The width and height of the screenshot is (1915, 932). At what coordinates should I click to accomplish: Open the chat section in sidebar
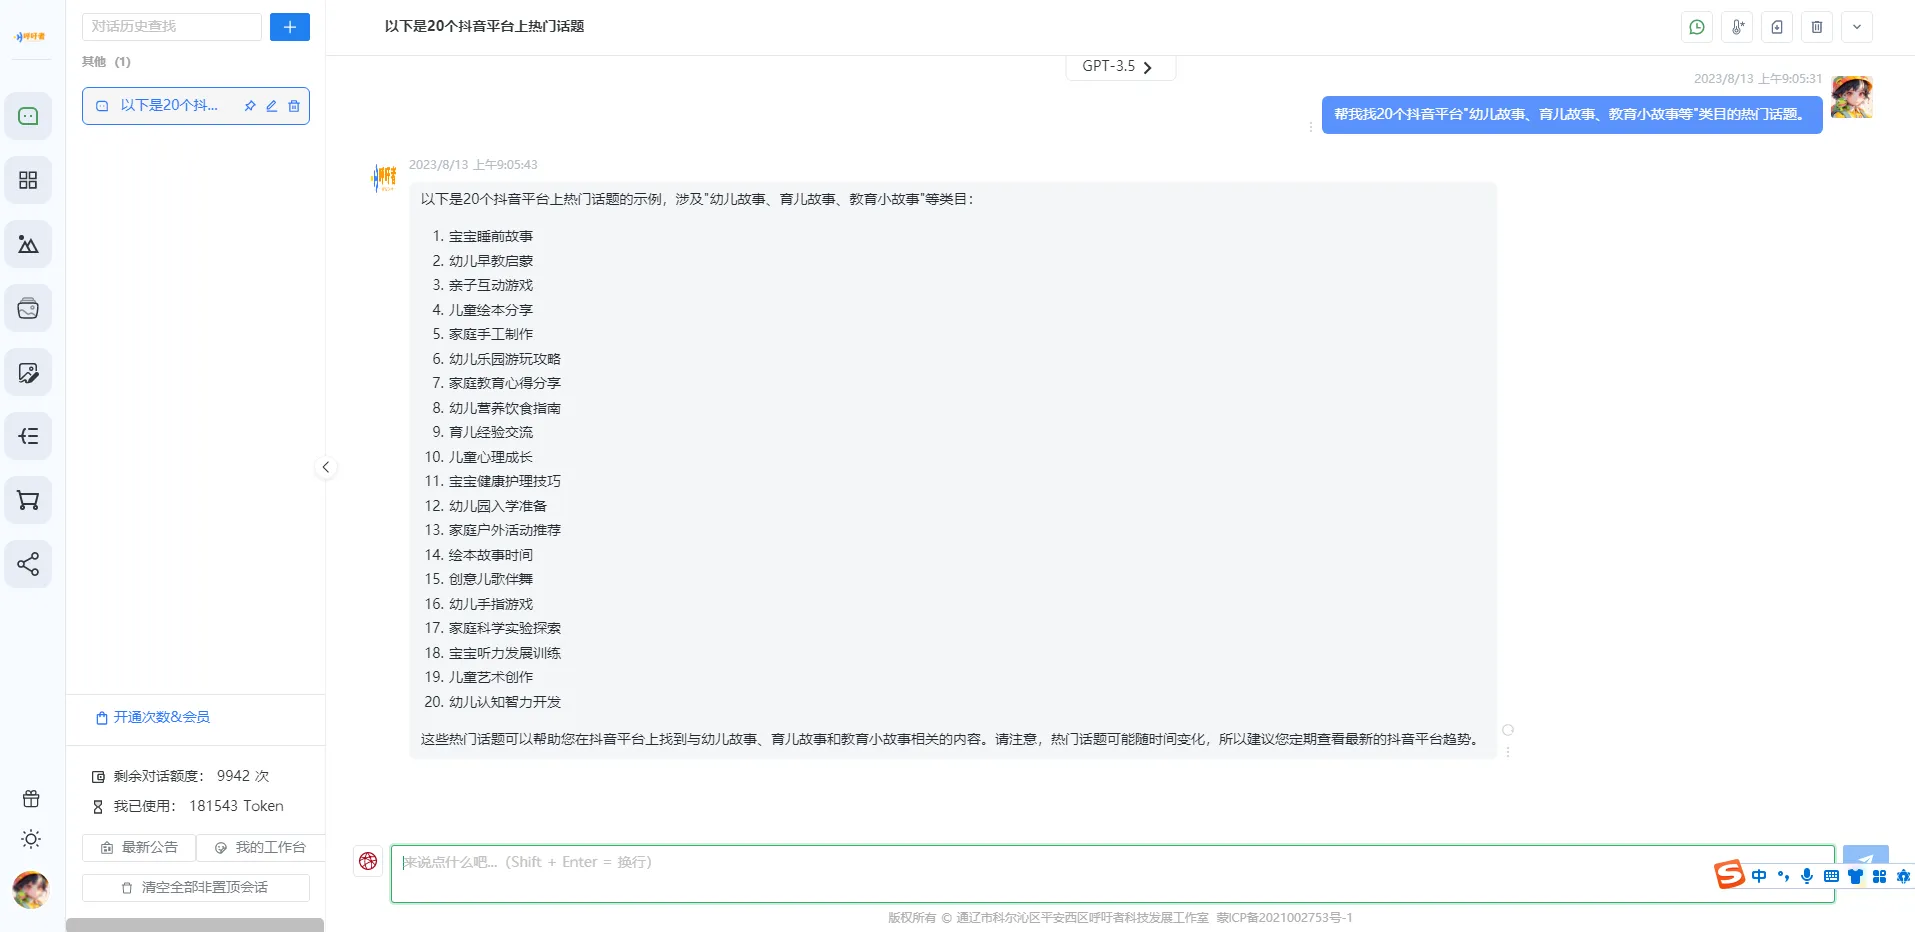[28, 116]
